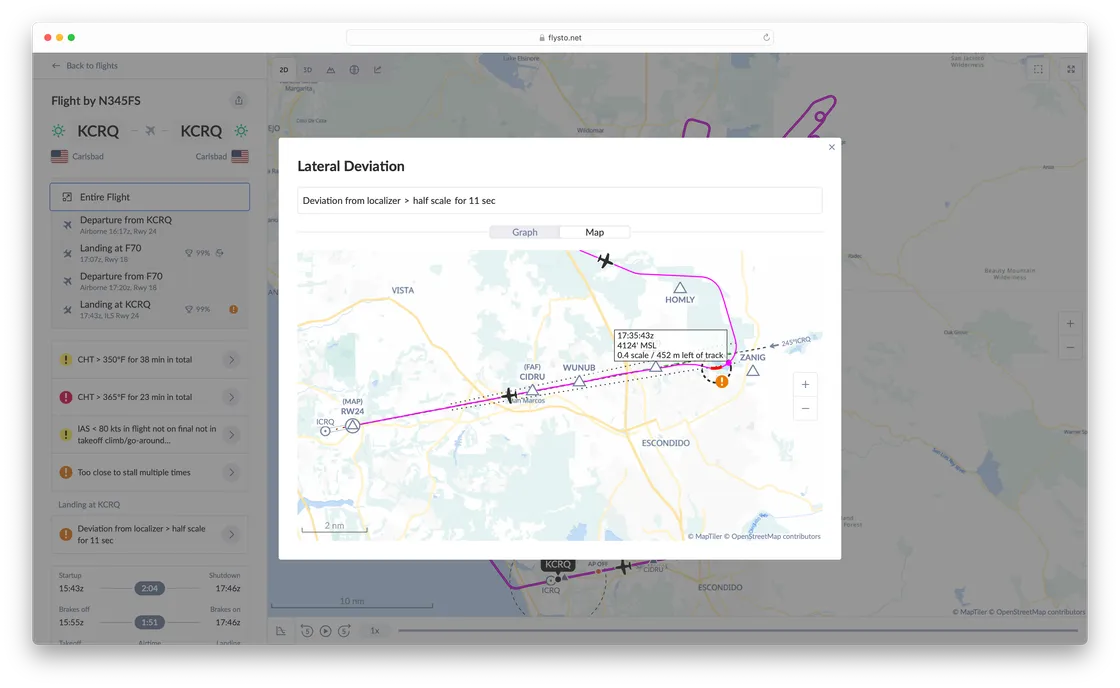
Task: Click orange icon for Too close to stall
Action: tap(66, 472)
